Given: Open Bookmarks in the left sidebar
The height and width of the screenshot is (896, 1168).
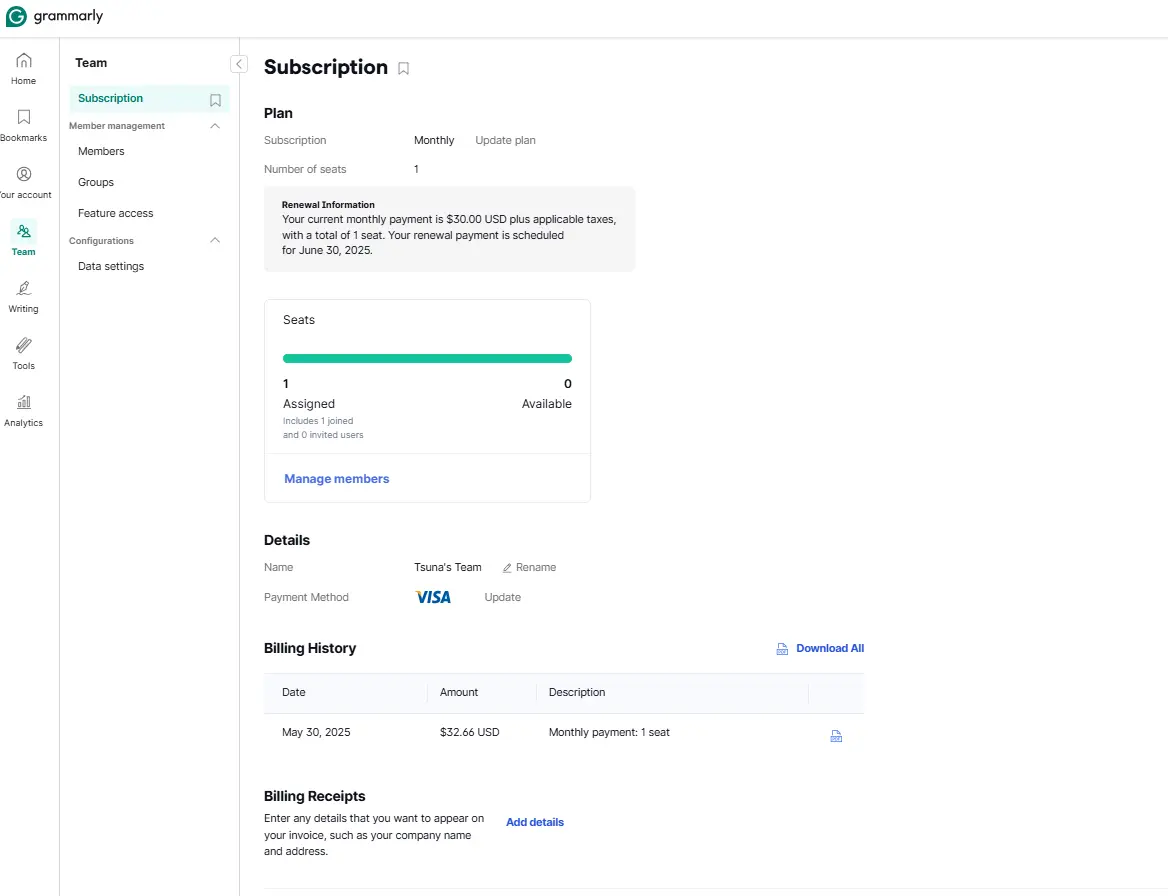Looking at the screenshot, I should (24, 125).
